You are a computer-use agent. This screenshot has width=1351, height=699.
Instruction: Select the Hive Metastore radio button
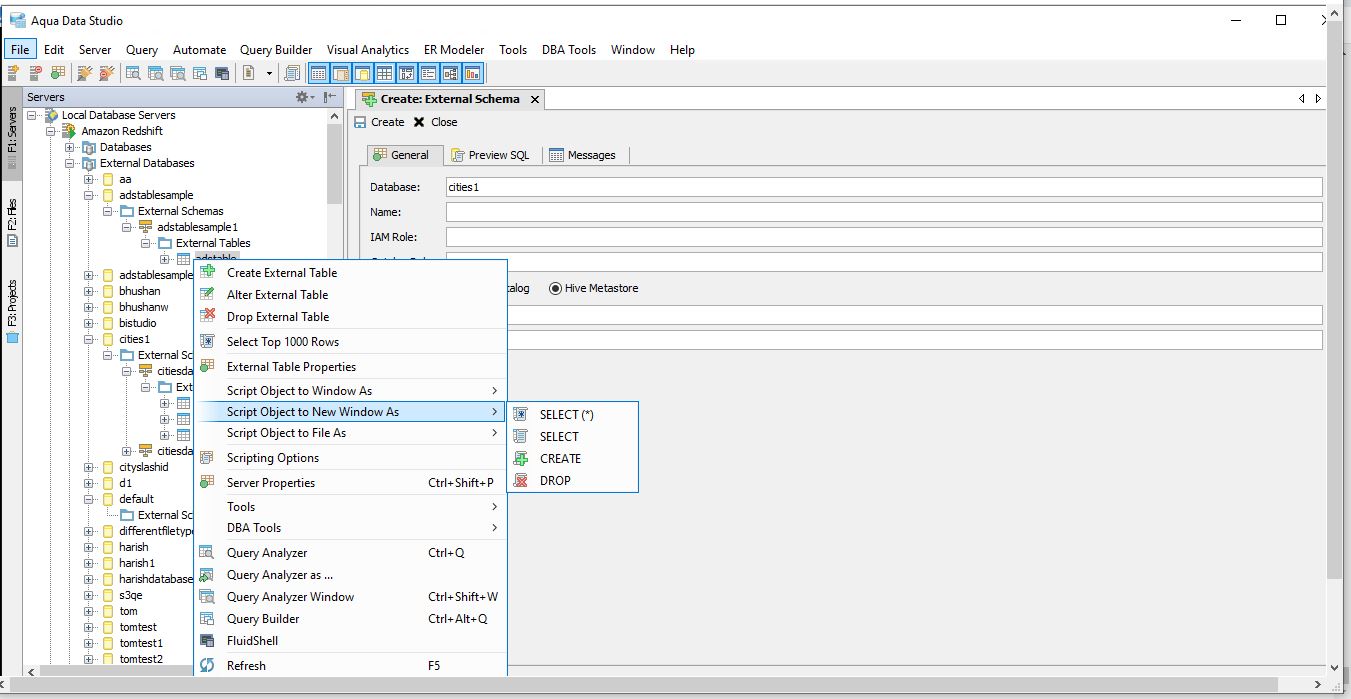click(x=555, y=288)
